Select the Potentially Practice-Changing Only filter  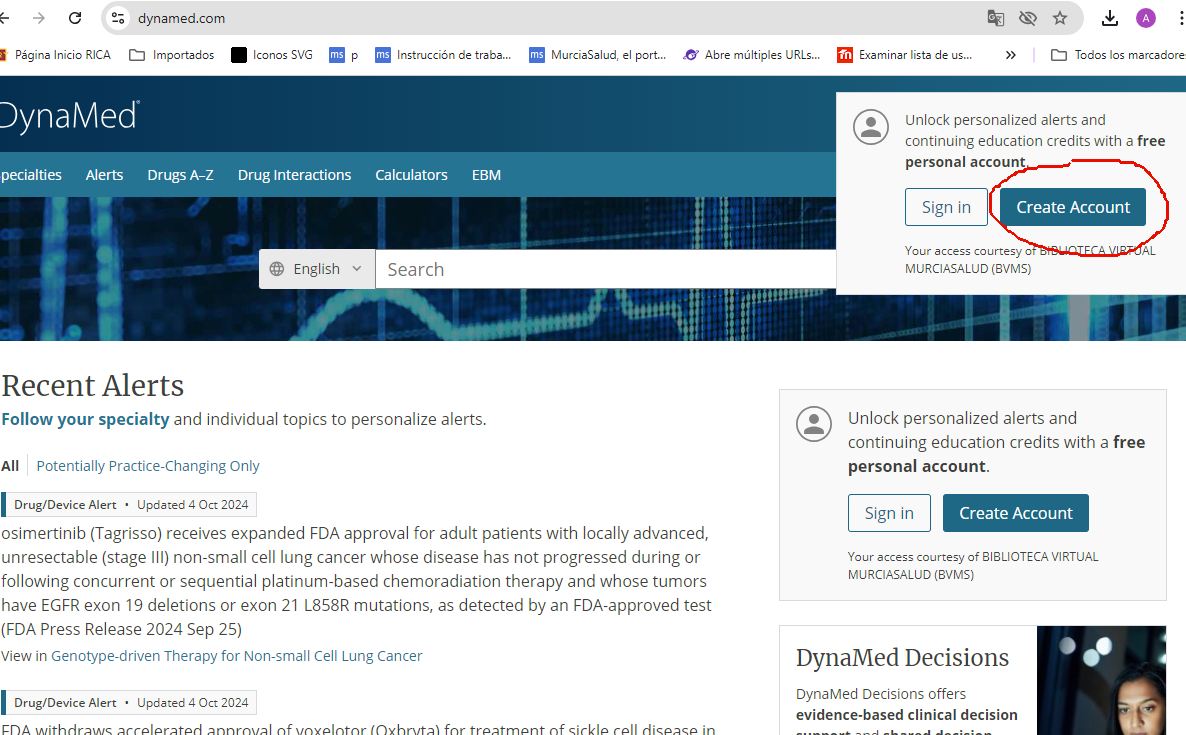click(x=148, y=466)
